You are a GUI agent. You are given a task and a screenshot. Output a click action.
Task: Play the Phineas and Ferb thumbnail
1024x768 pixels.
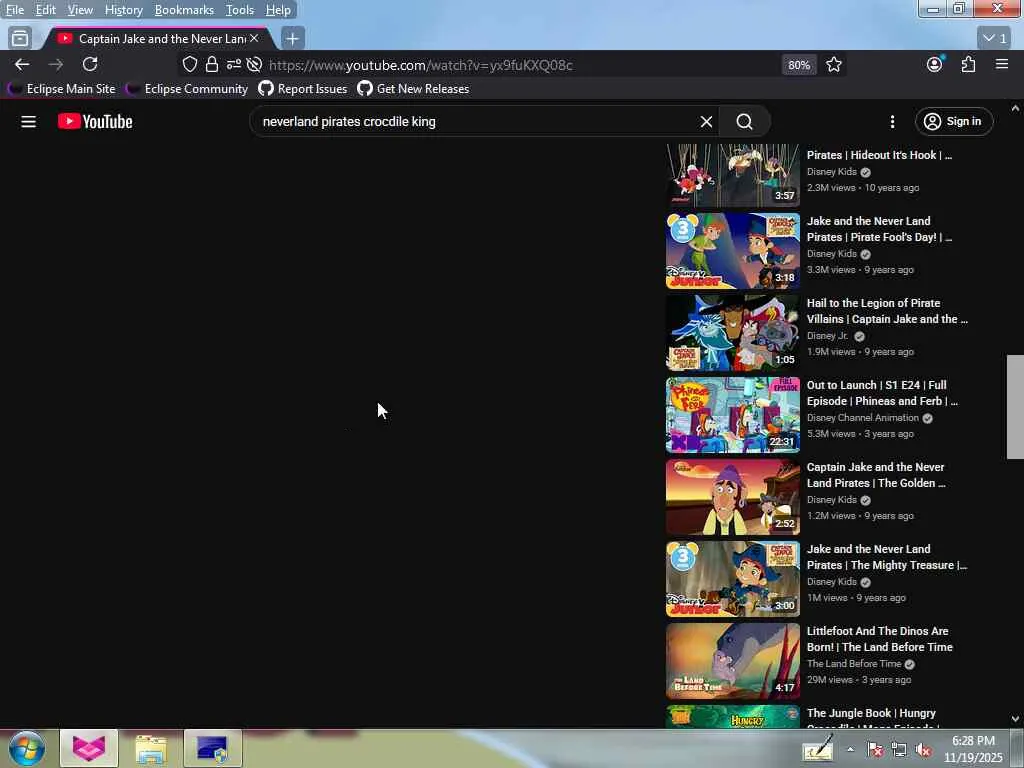click(733, 415)
